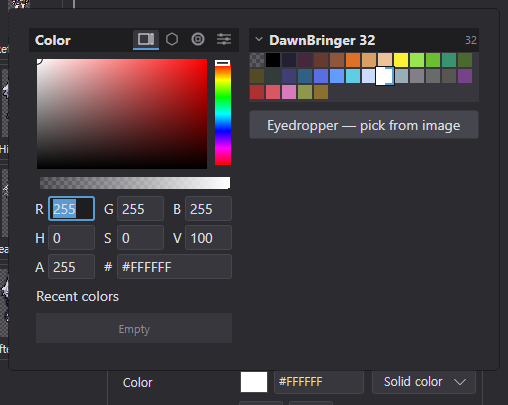Focus the S saturation input field
This screenshot has height=405, width=508.
[140, 238]
